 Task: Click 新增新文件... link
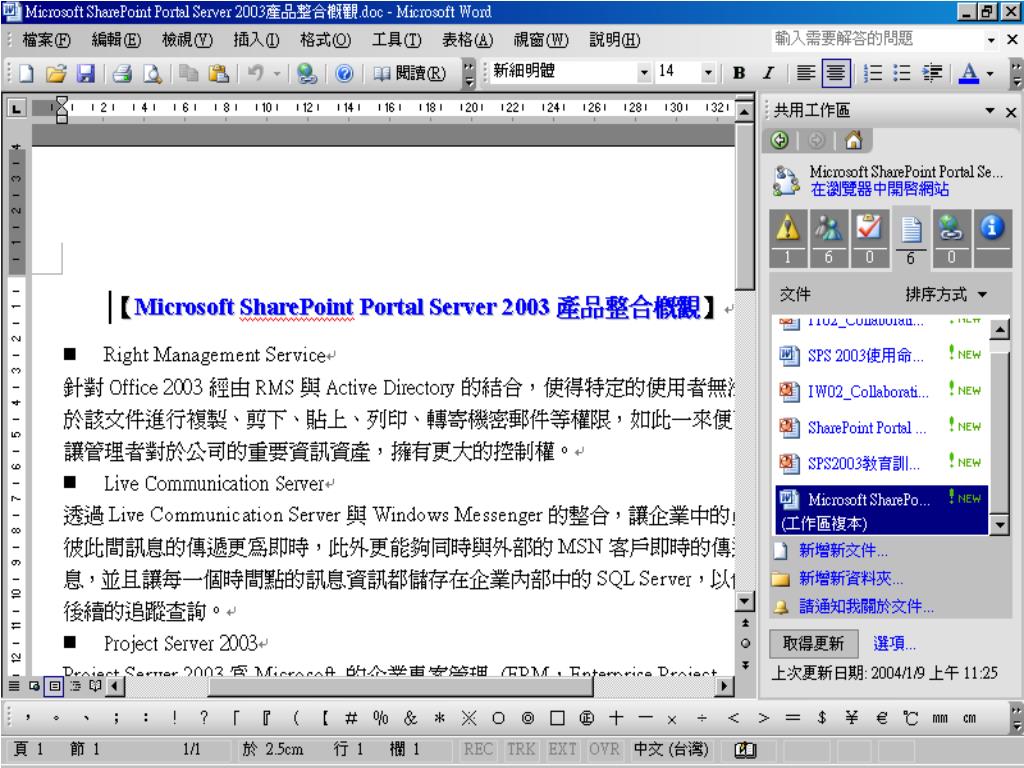(842, 551)
